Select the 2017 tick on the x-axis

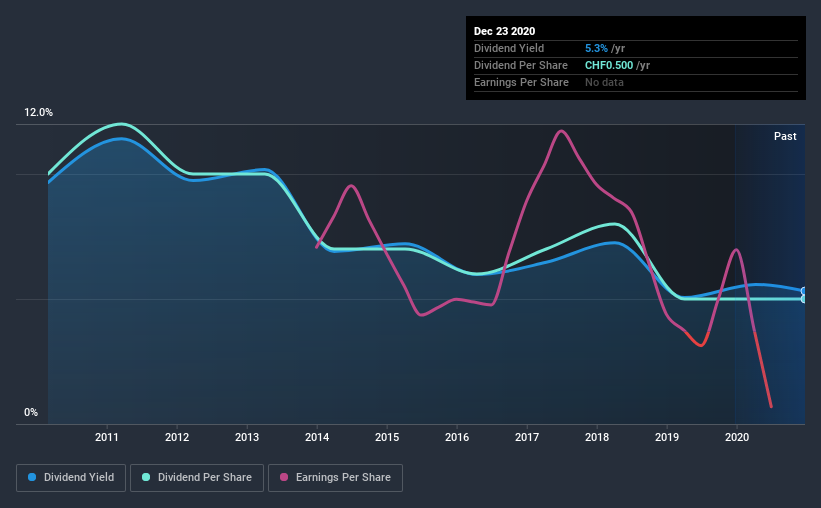click(x=527, y=437)
